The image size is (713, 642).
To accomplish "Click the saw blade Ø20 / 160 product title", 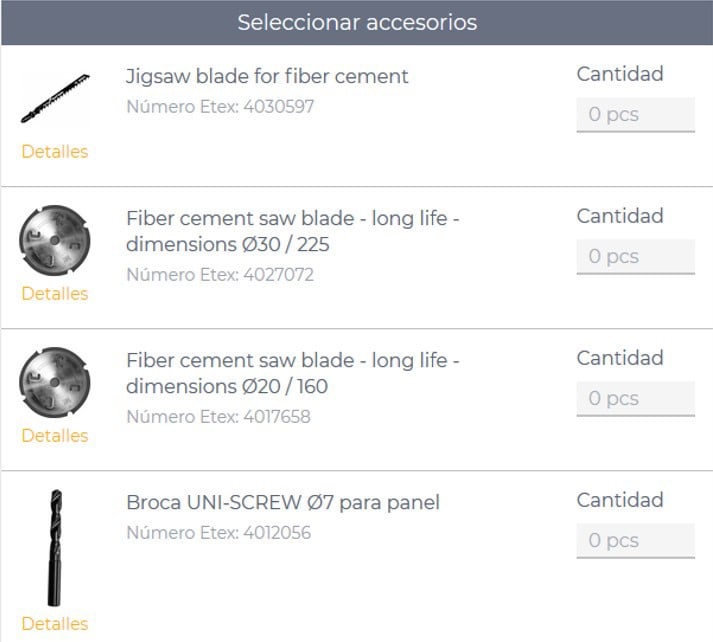I will [x=292, y=373].
